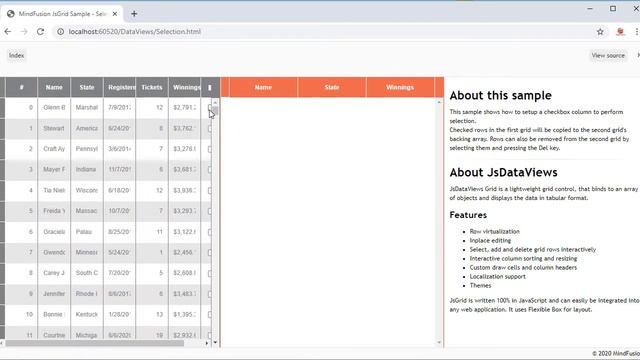This screenshot has height=360, width=640.
Task: Select the 'Marshal' state cell
Action: click(x=87, y=107)
